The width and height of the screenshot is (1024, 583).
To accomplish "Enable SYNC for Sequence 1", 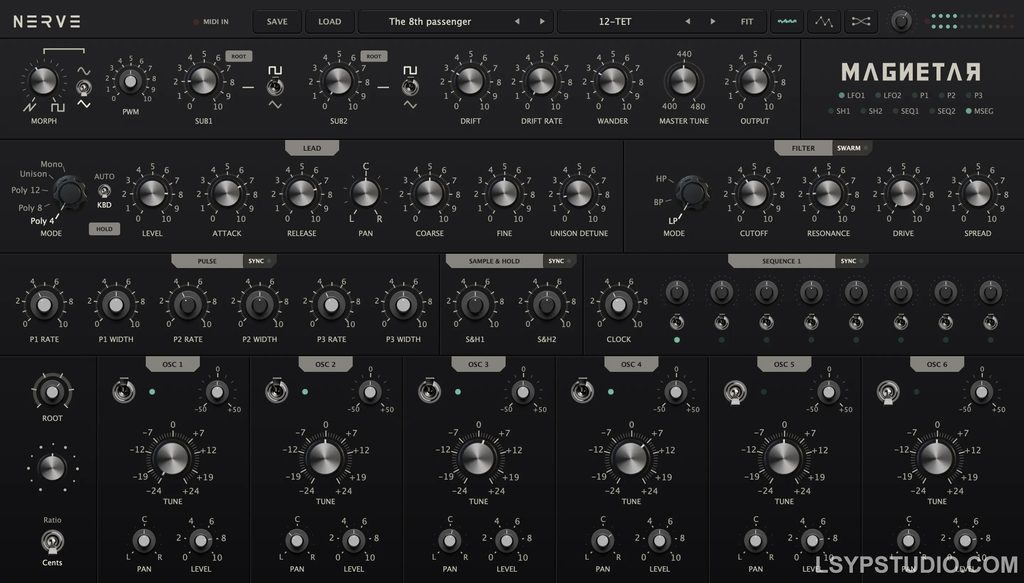I will click(x=852, y=261).
